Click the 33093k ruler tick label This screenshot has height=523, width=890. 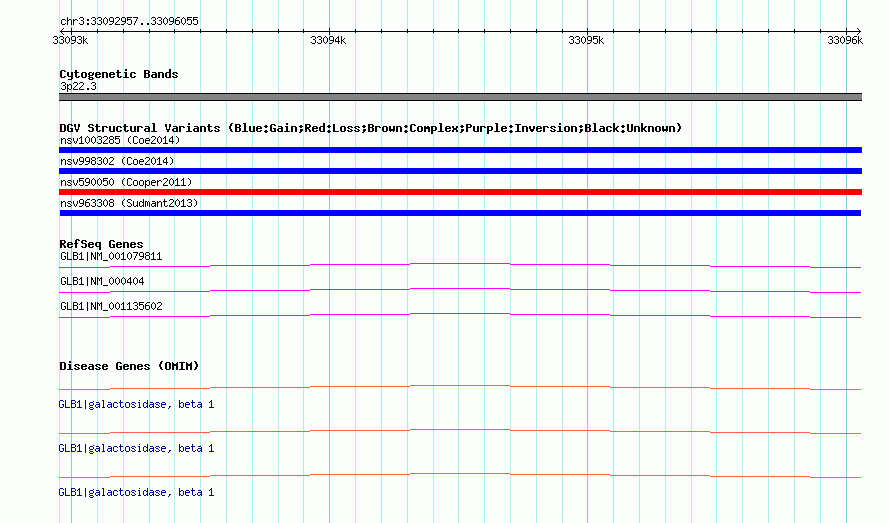[70, 40]
